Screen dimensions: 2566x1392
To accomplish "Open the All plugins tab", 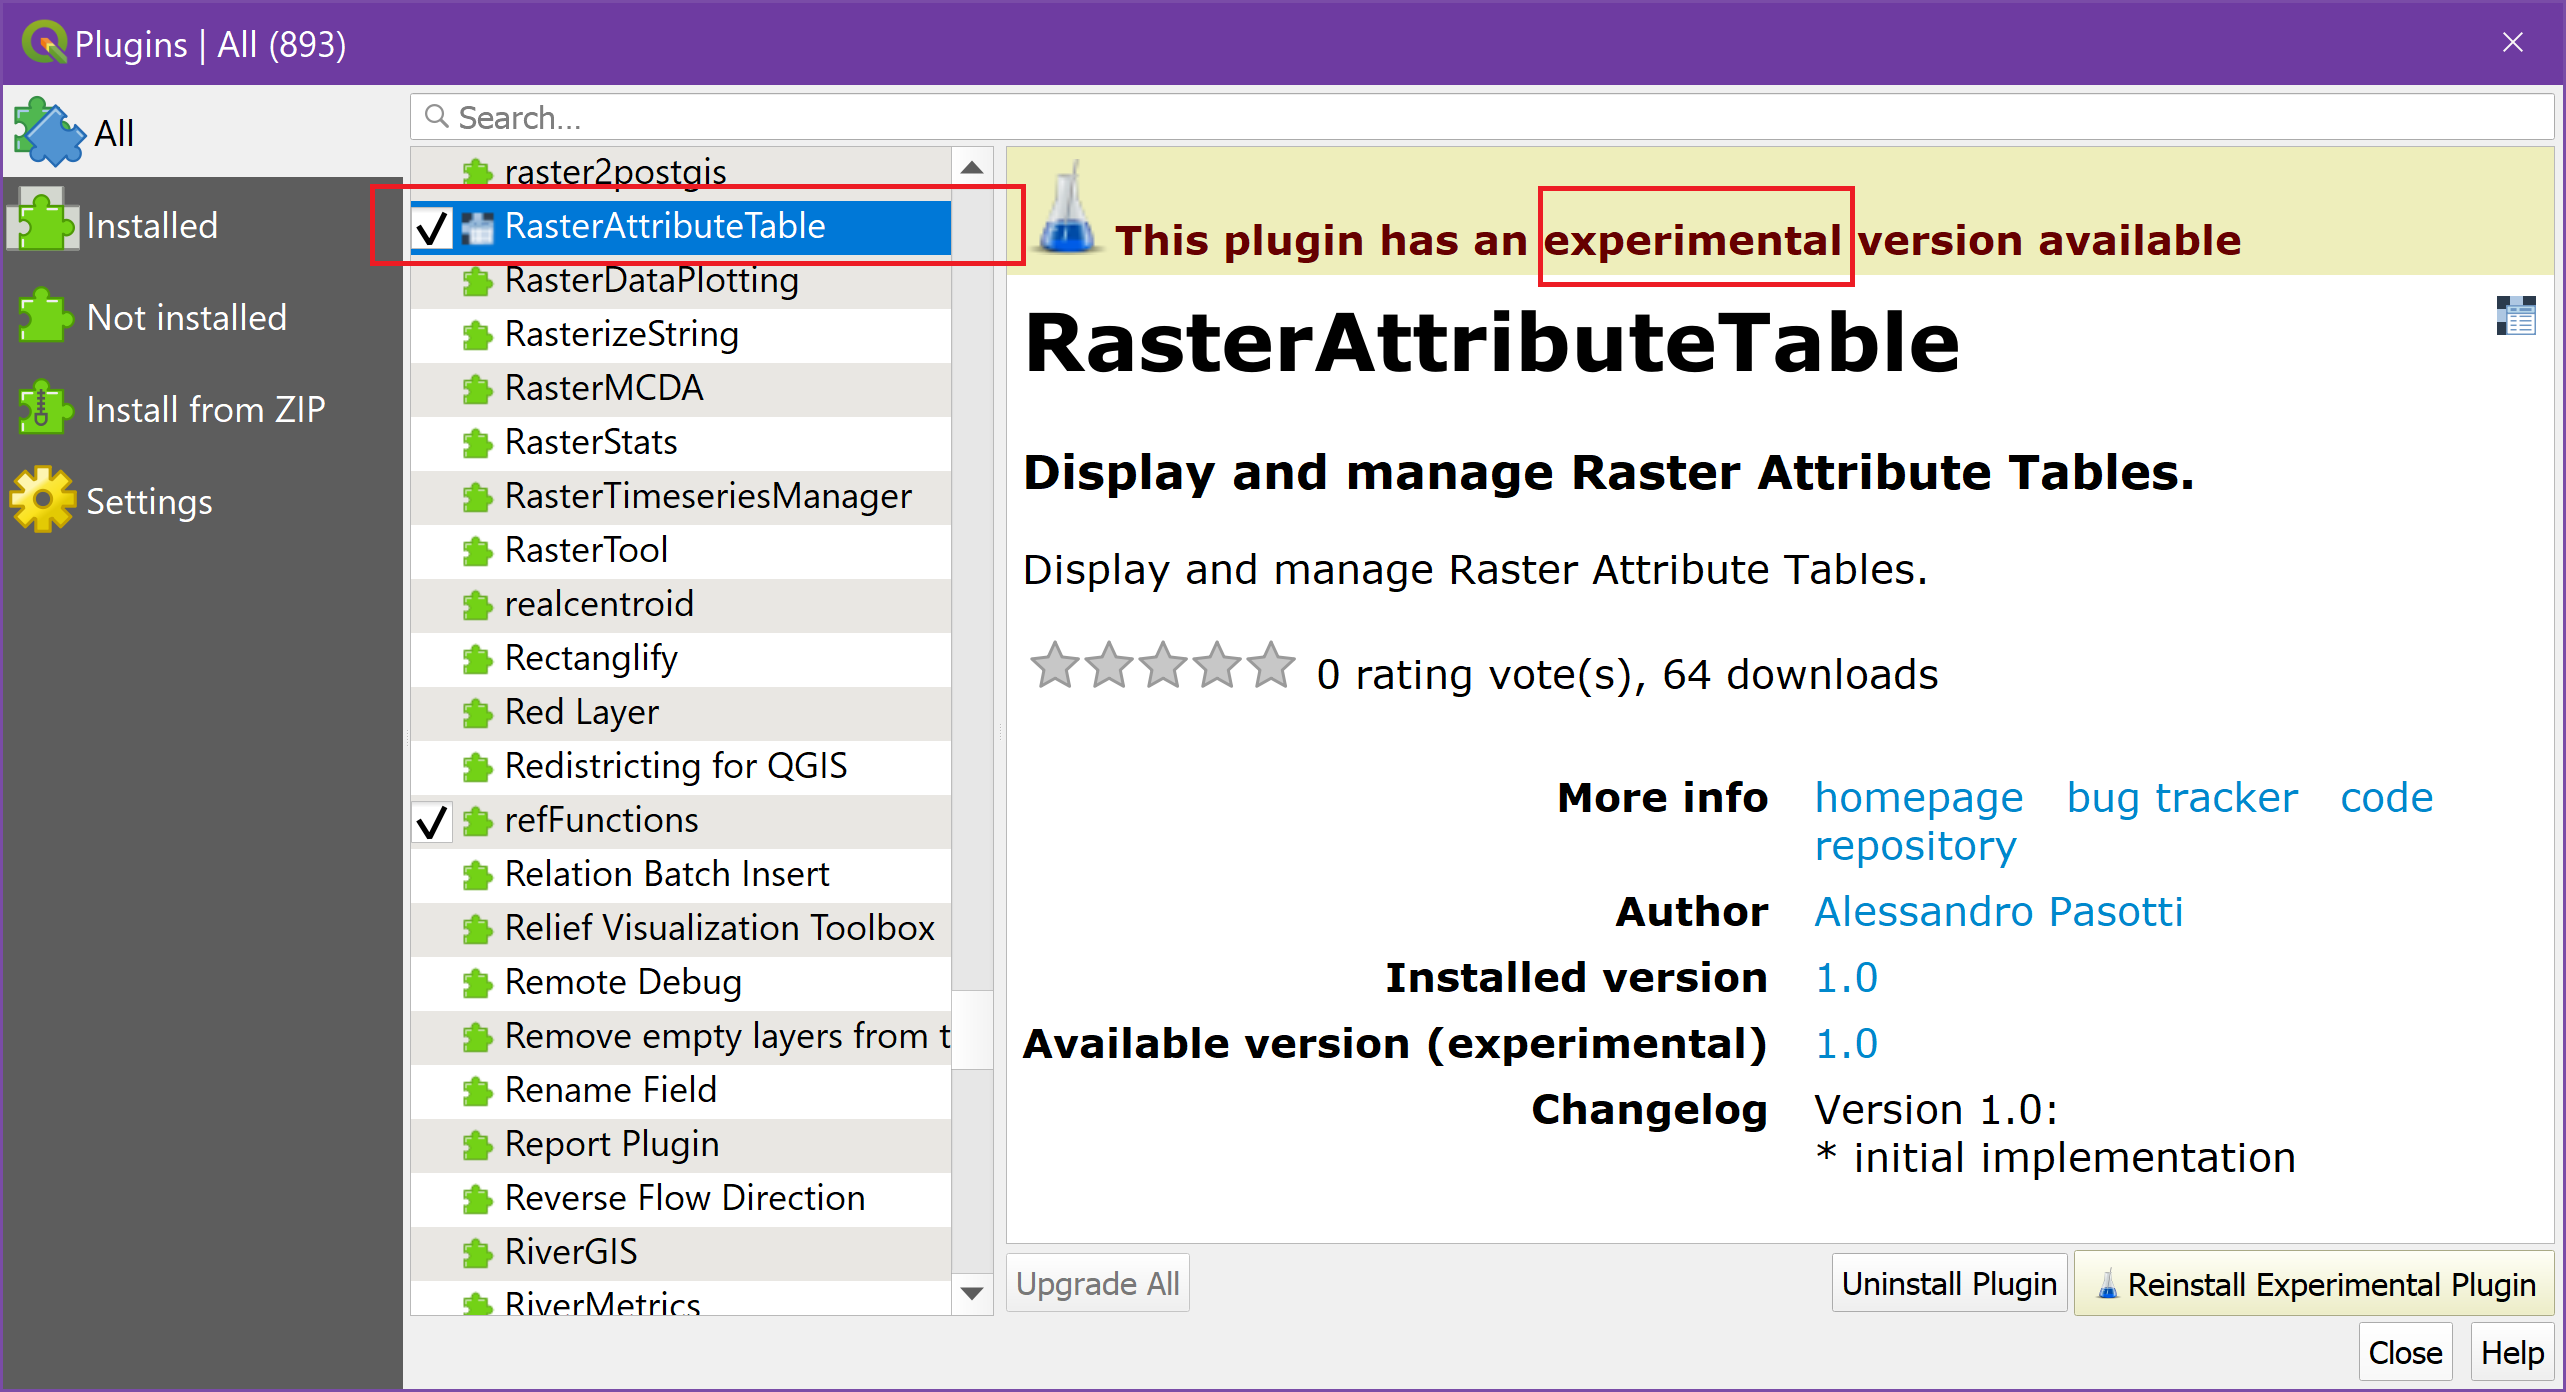I will pos(203,132).
